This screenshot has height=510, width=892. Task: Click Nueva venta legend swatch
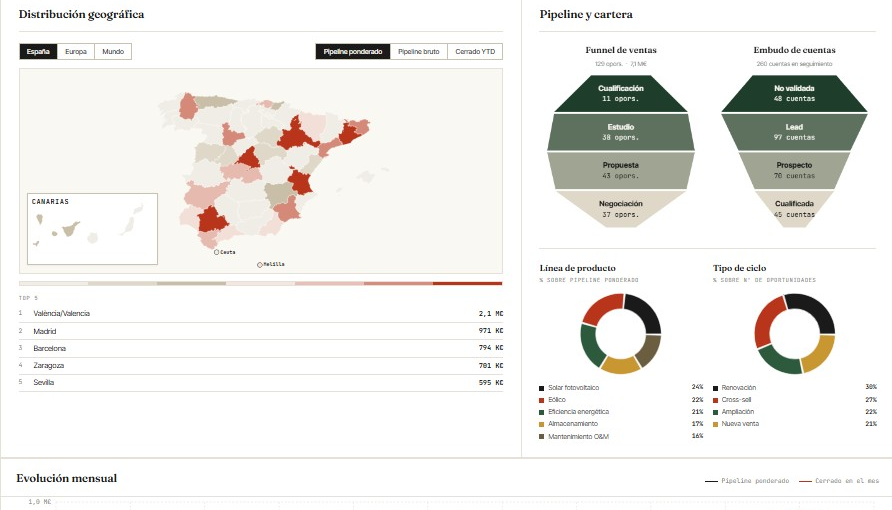point(716,424)
